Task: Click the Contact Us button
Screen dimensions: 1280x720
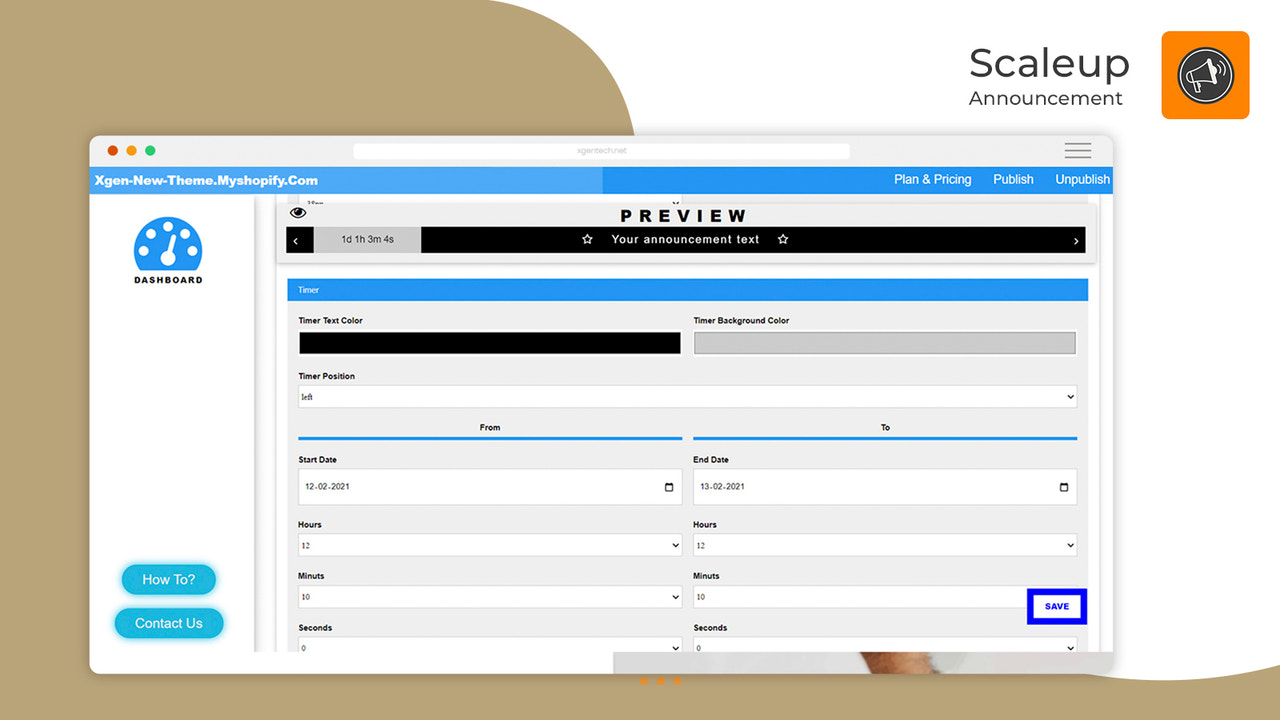Action: pos(168,623)
